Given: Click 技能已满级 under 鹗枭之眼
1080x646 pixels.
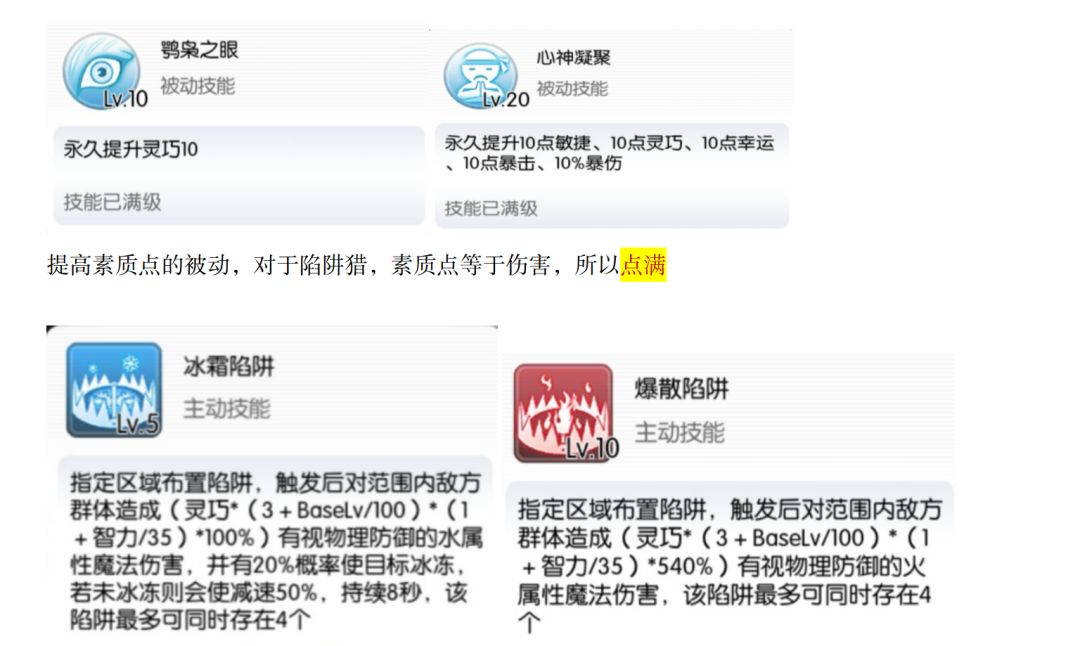Looking at the screenshot, I should tap(112, 202).
